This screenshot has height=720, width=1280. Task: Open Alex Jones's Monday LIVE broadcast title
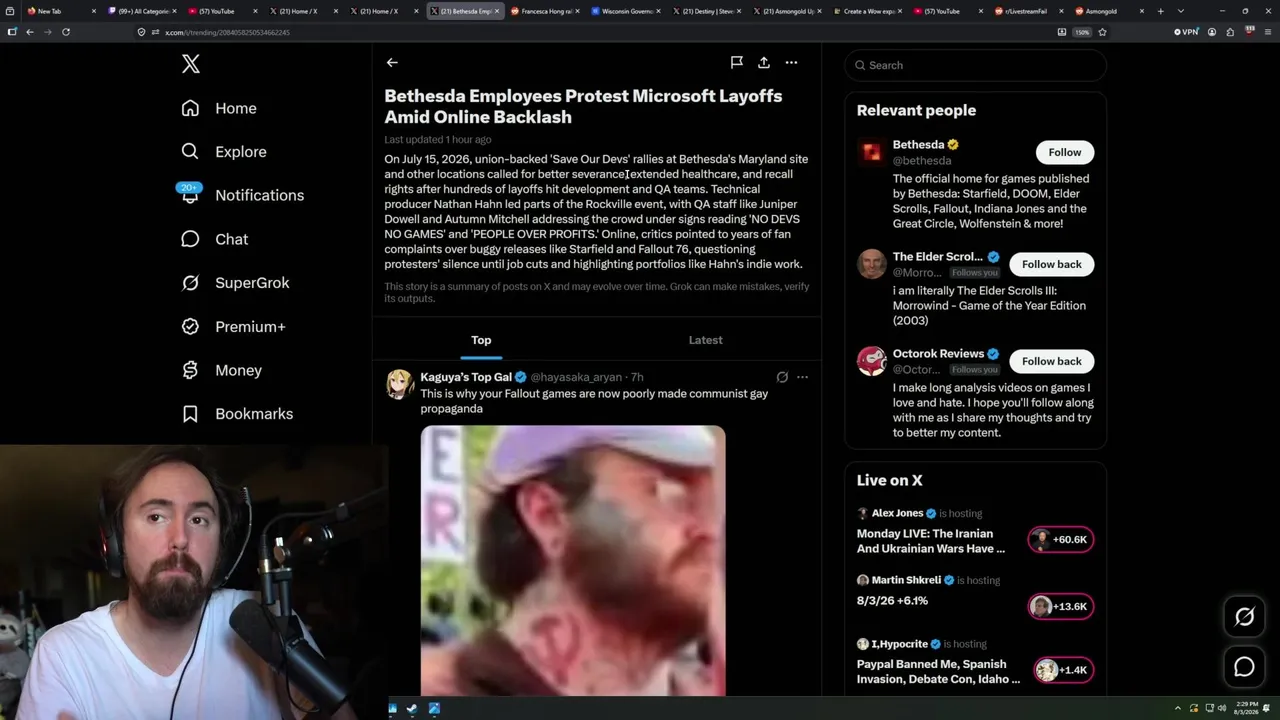tap(930, 541)
